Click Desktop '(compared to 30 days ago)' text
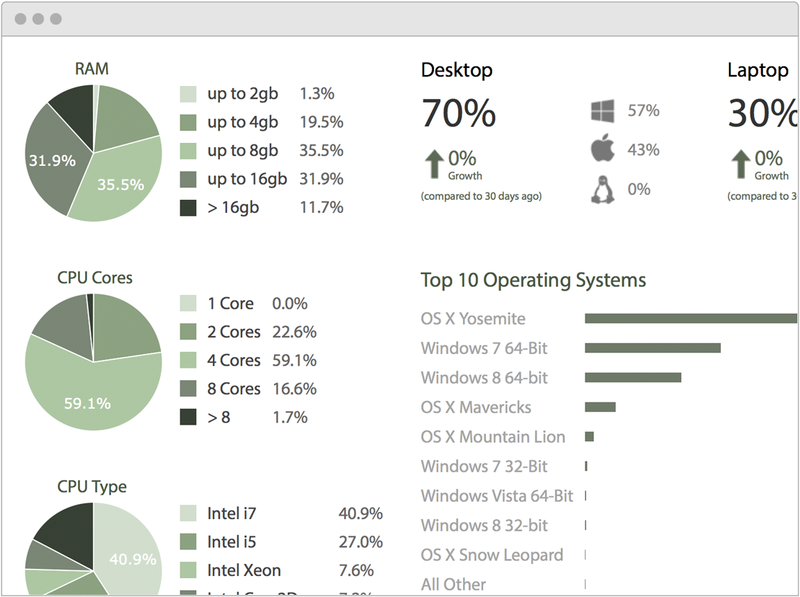 coord(481,196)
